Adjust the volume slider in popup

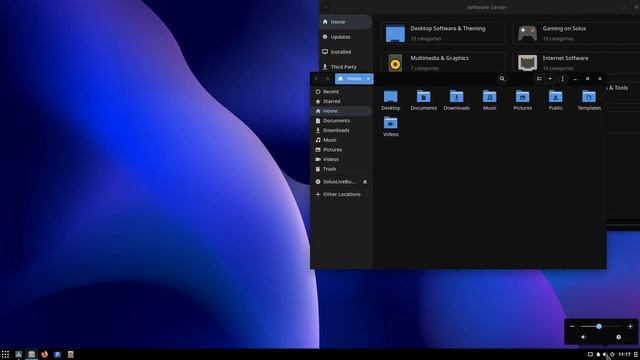[601, 327]
